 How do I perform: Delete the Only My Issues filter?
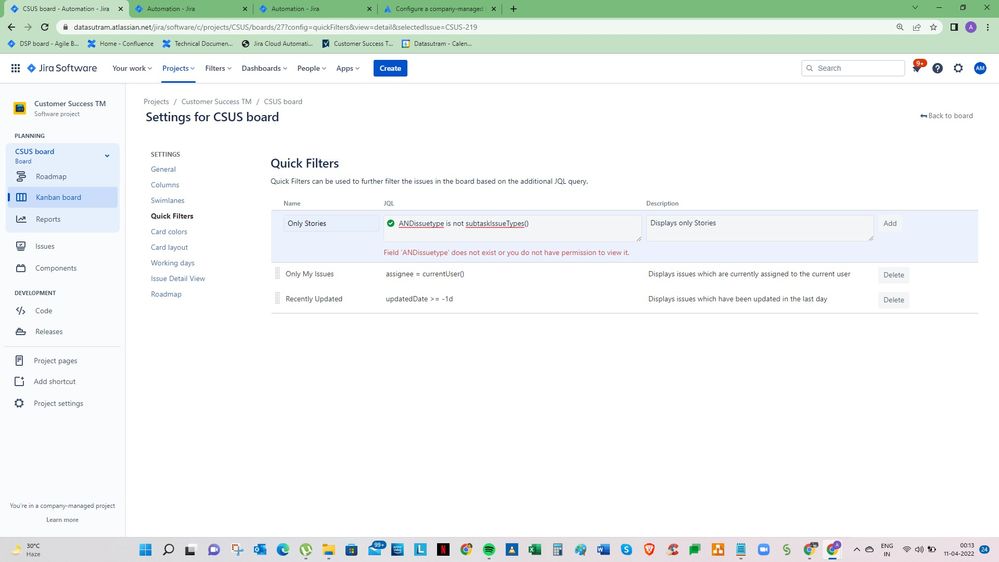point(893,275)
